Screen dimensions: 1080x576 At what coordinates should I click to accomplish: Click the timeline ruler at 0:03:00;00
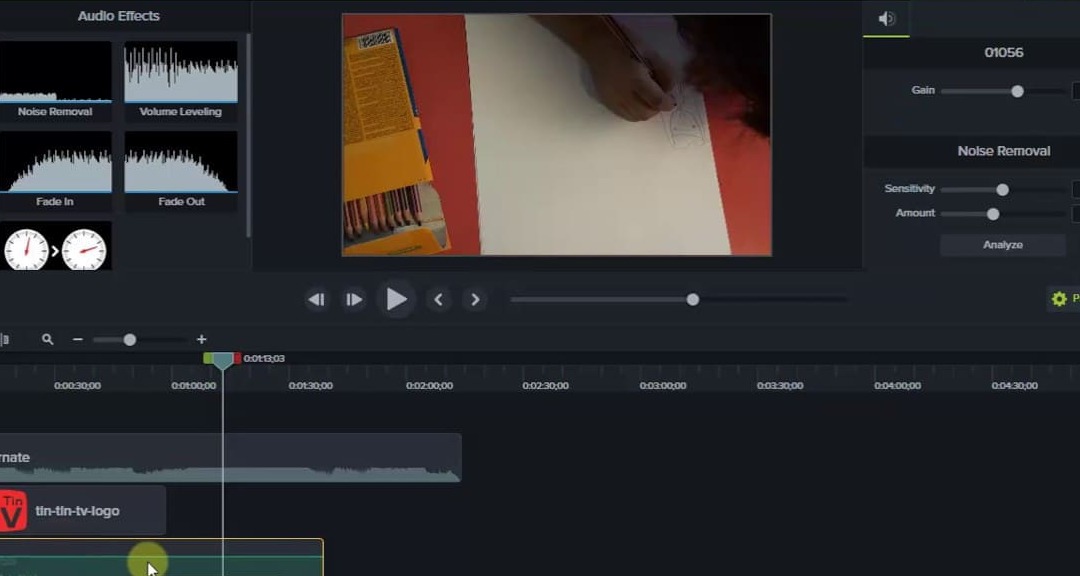[663, 386]
